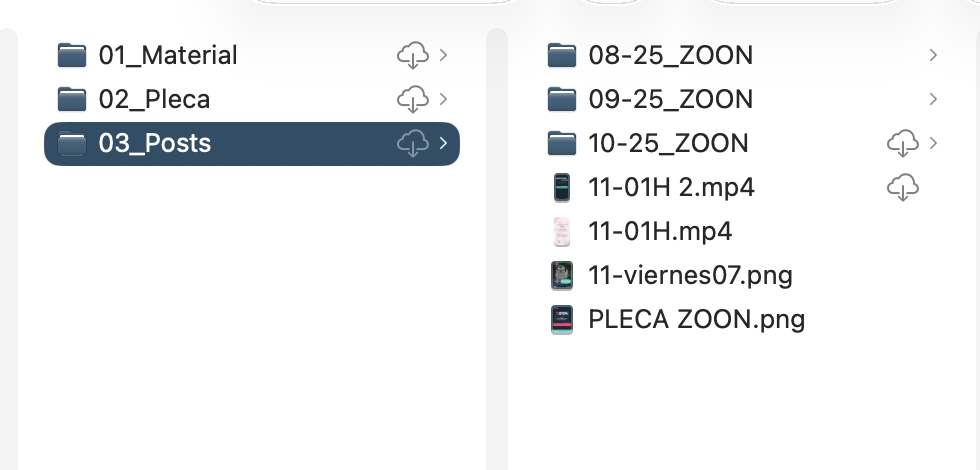This screenshot has width=980, height=470.
Task: Expand the 09-25_ZOON folder chevron
Action: tap(933, 99)
